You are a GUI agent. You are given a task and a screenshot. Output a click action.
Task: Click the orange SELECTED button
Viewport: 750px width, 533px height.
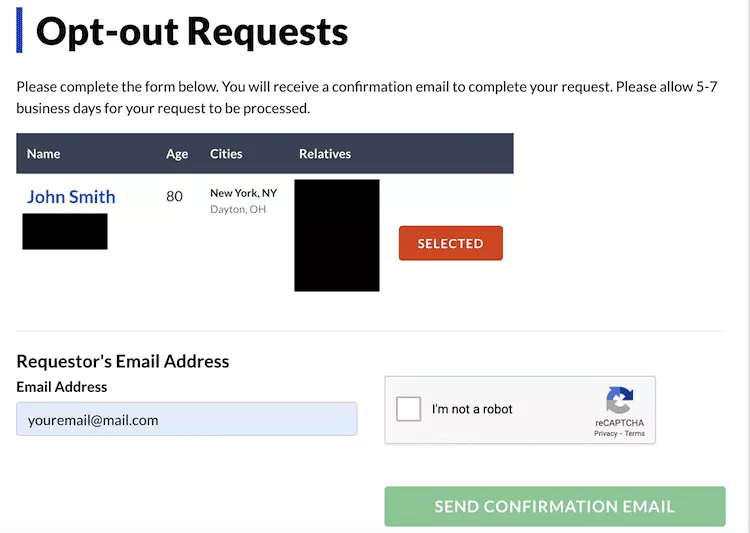pyautogui.click(x=451, y=243)
